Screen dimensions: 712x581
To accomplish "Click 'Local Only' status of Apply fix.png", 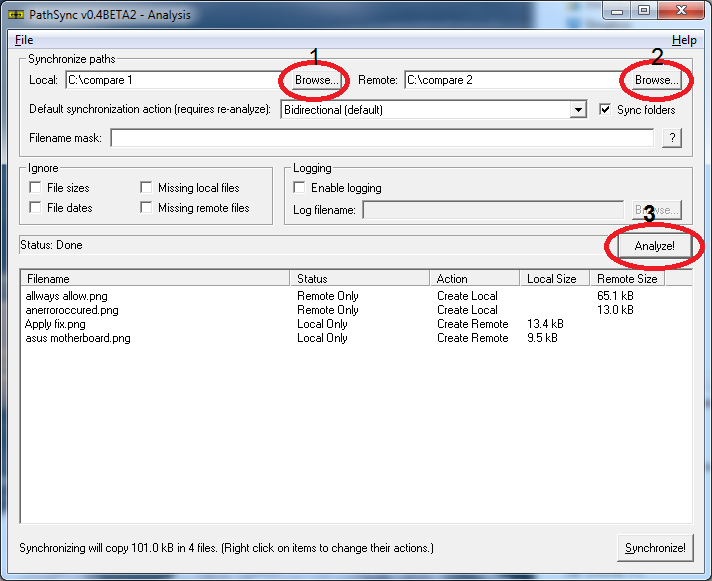I will tap(322, 324).
